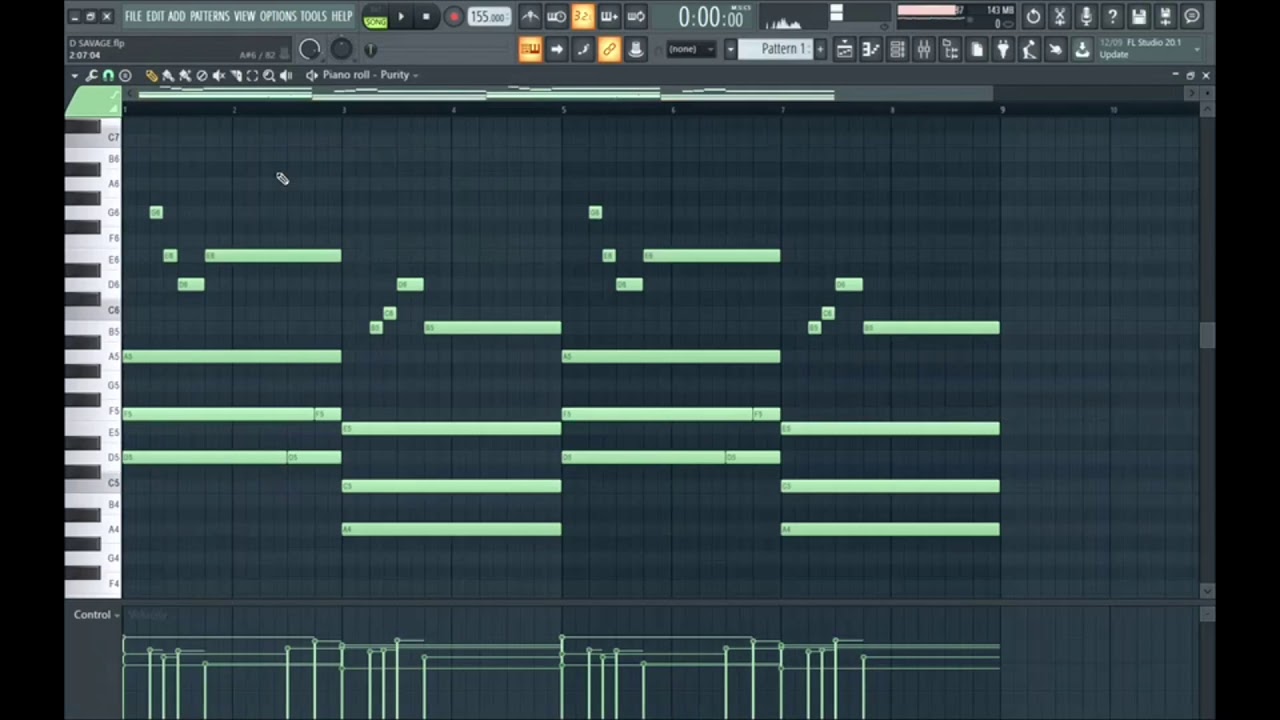Click the render/export audio icon
Image resolution: width=1280 pixels, height=720 pixels.
coord(1165,16)
